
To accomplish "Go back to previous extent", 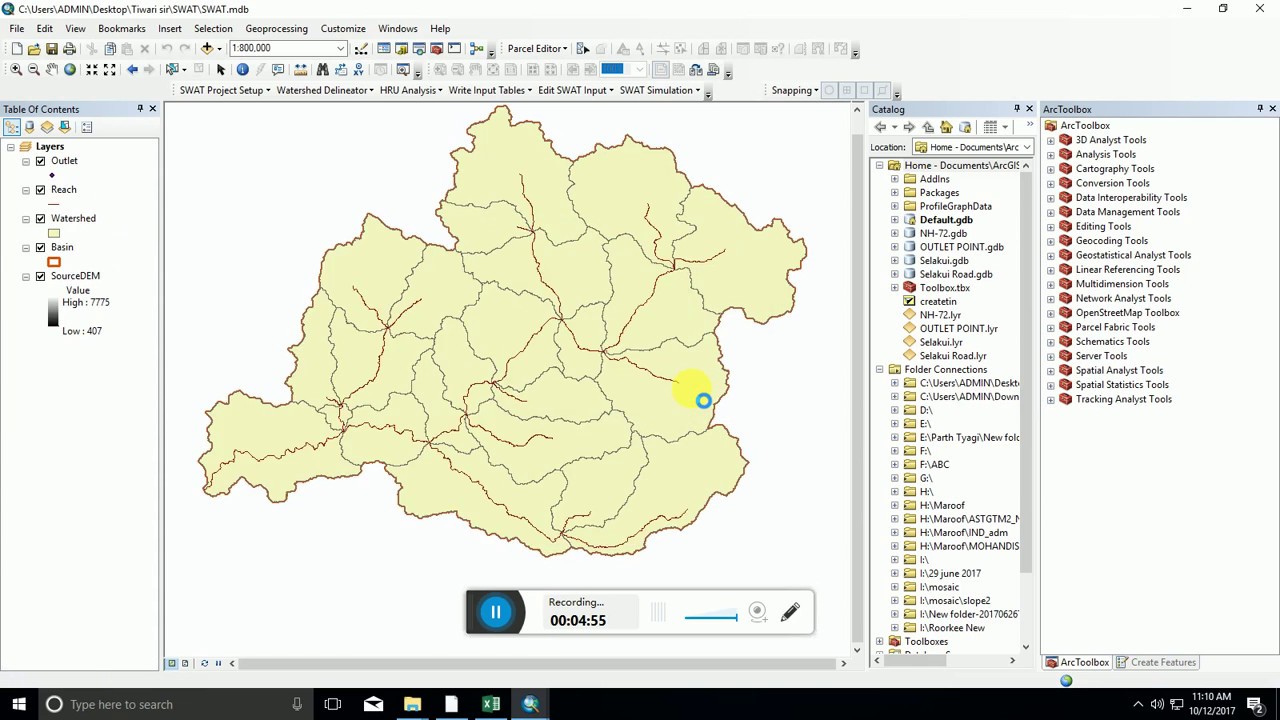I will (132, 69).
